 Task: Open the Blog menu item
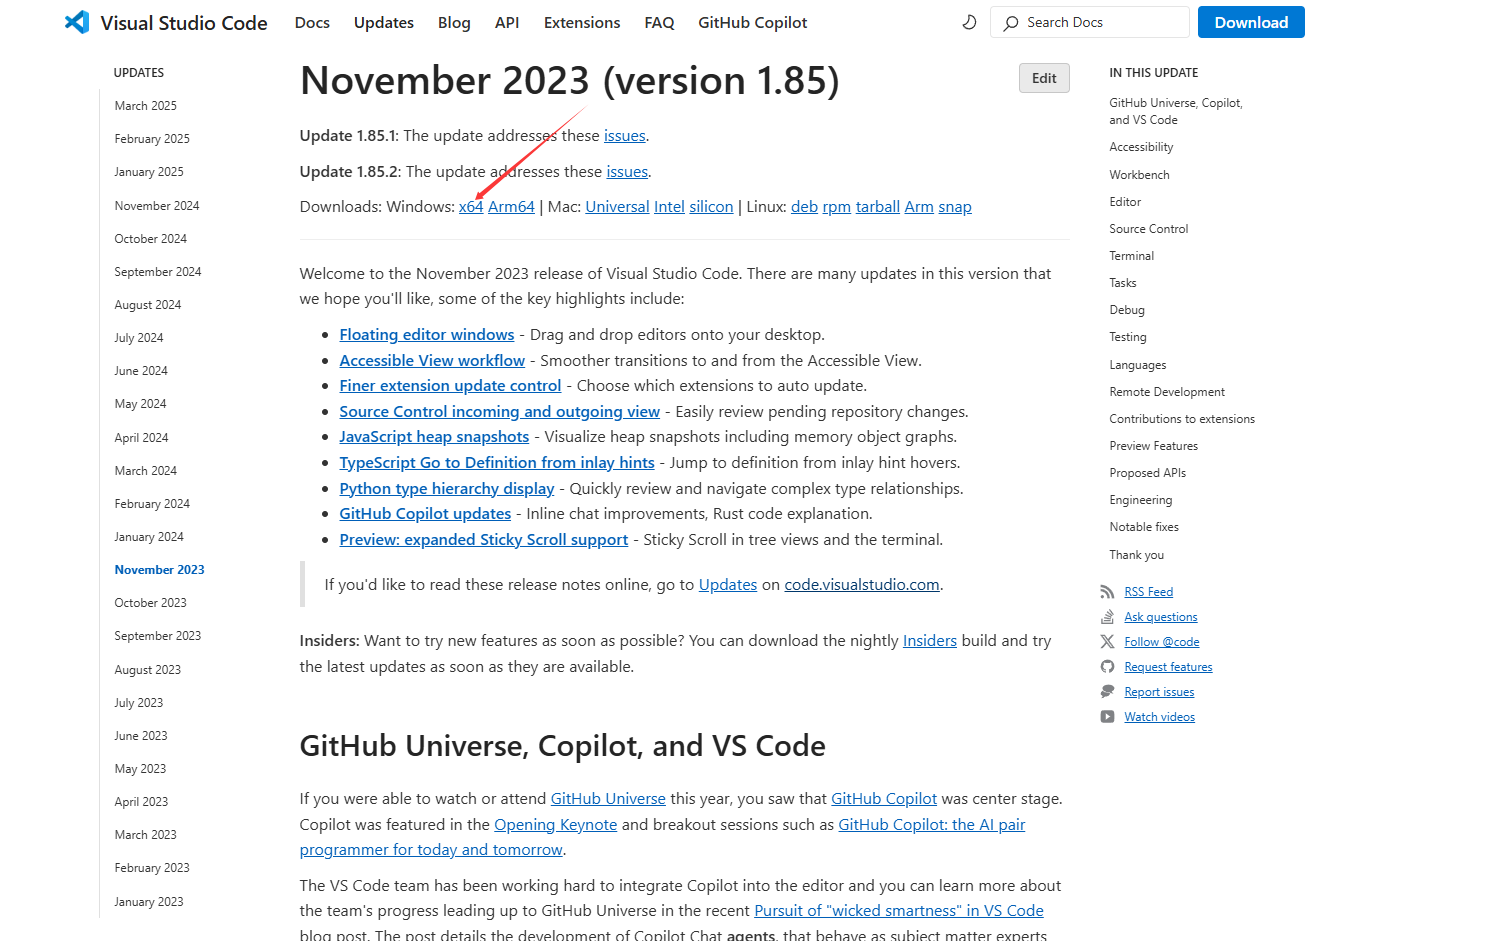[x=454, y=22]
